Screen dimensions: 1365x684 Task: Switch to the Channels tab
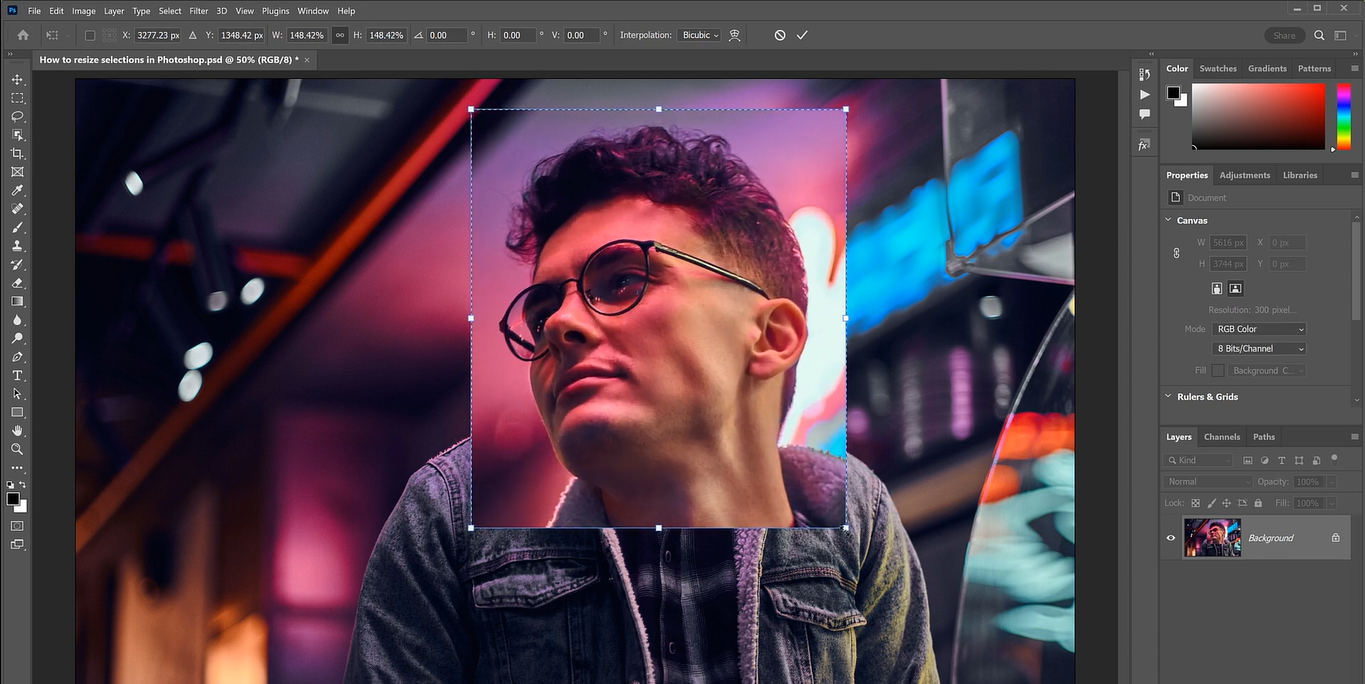click(x=1221, y=437)
